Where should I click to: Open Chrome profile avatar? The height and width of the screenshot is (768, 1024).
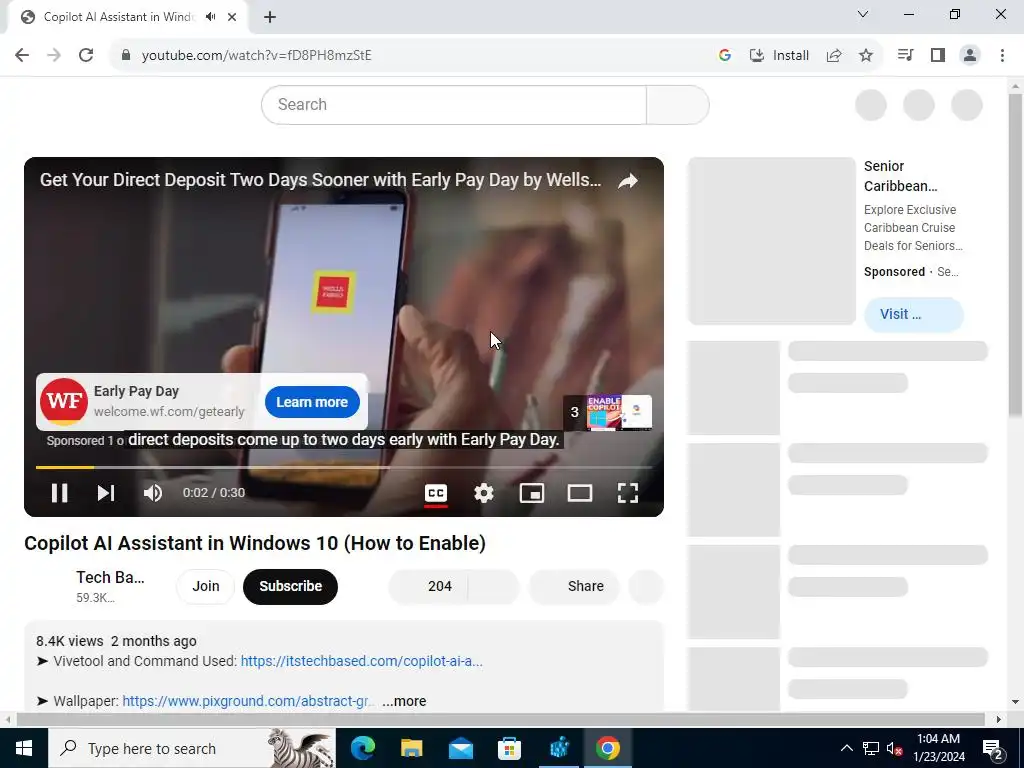(x=970, y=56)
